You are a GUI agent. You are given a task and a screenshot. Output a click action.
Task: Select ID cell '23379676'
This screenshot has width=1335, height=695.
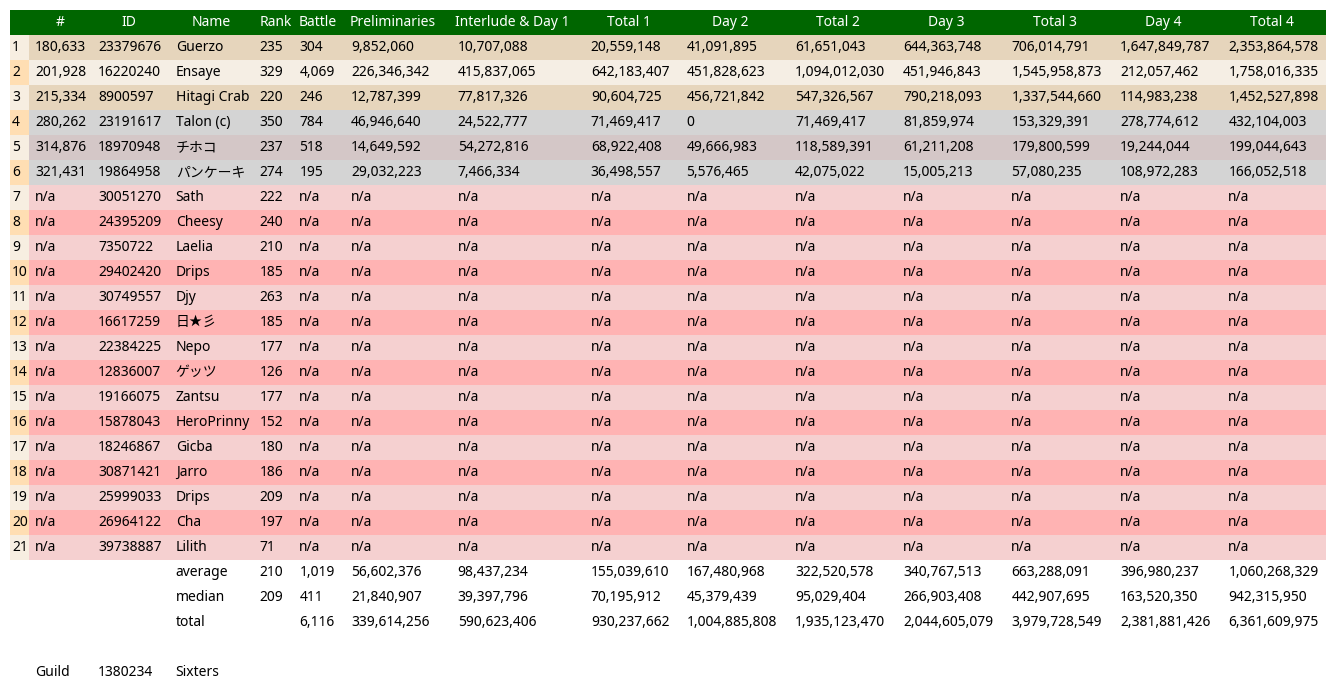click(129, 46)
